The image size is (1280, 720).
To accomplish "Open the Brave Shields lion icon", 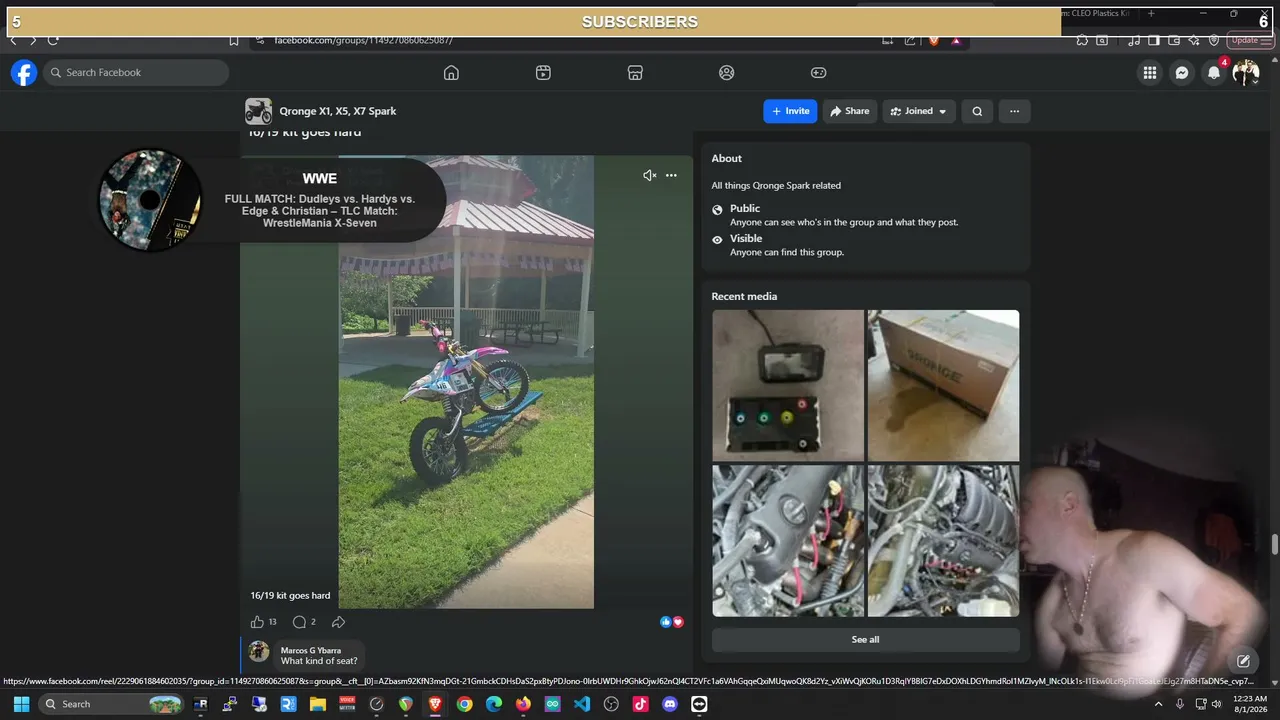I will [934, 40].
